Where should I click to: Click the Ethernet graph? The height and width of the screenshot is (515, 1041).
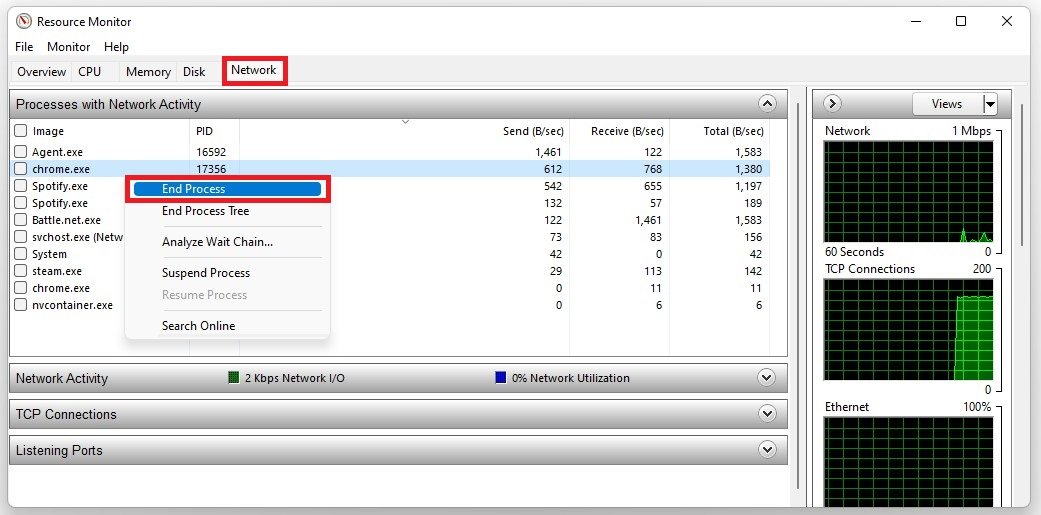pyautogui.click(x=908, y=461)
